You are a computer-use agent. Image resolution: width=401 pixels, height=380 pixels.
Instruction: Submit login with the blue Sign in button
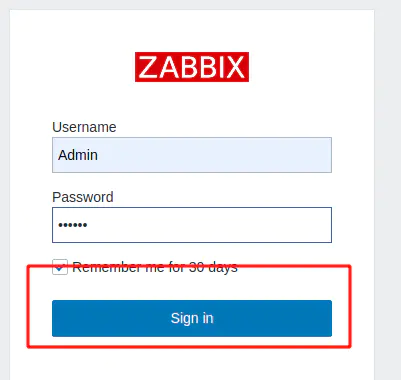pyautogui.click(x=192, y=318)
